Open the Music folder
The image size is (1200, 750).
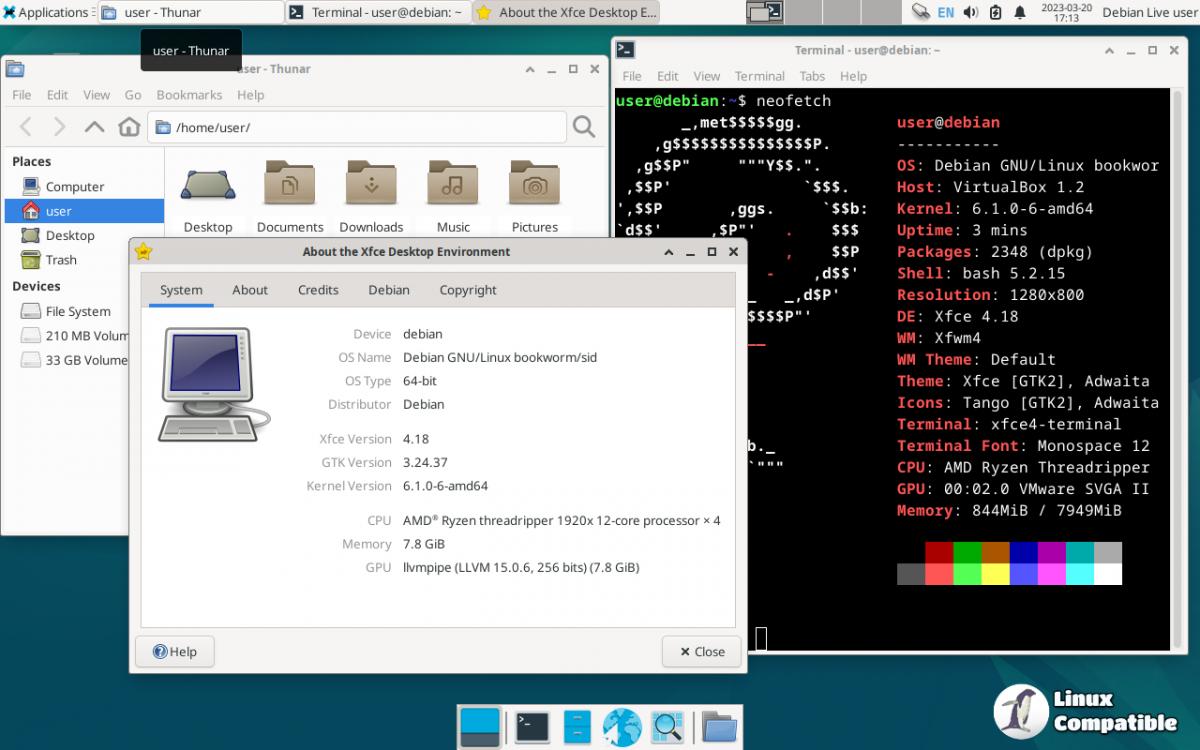(453, 185)
